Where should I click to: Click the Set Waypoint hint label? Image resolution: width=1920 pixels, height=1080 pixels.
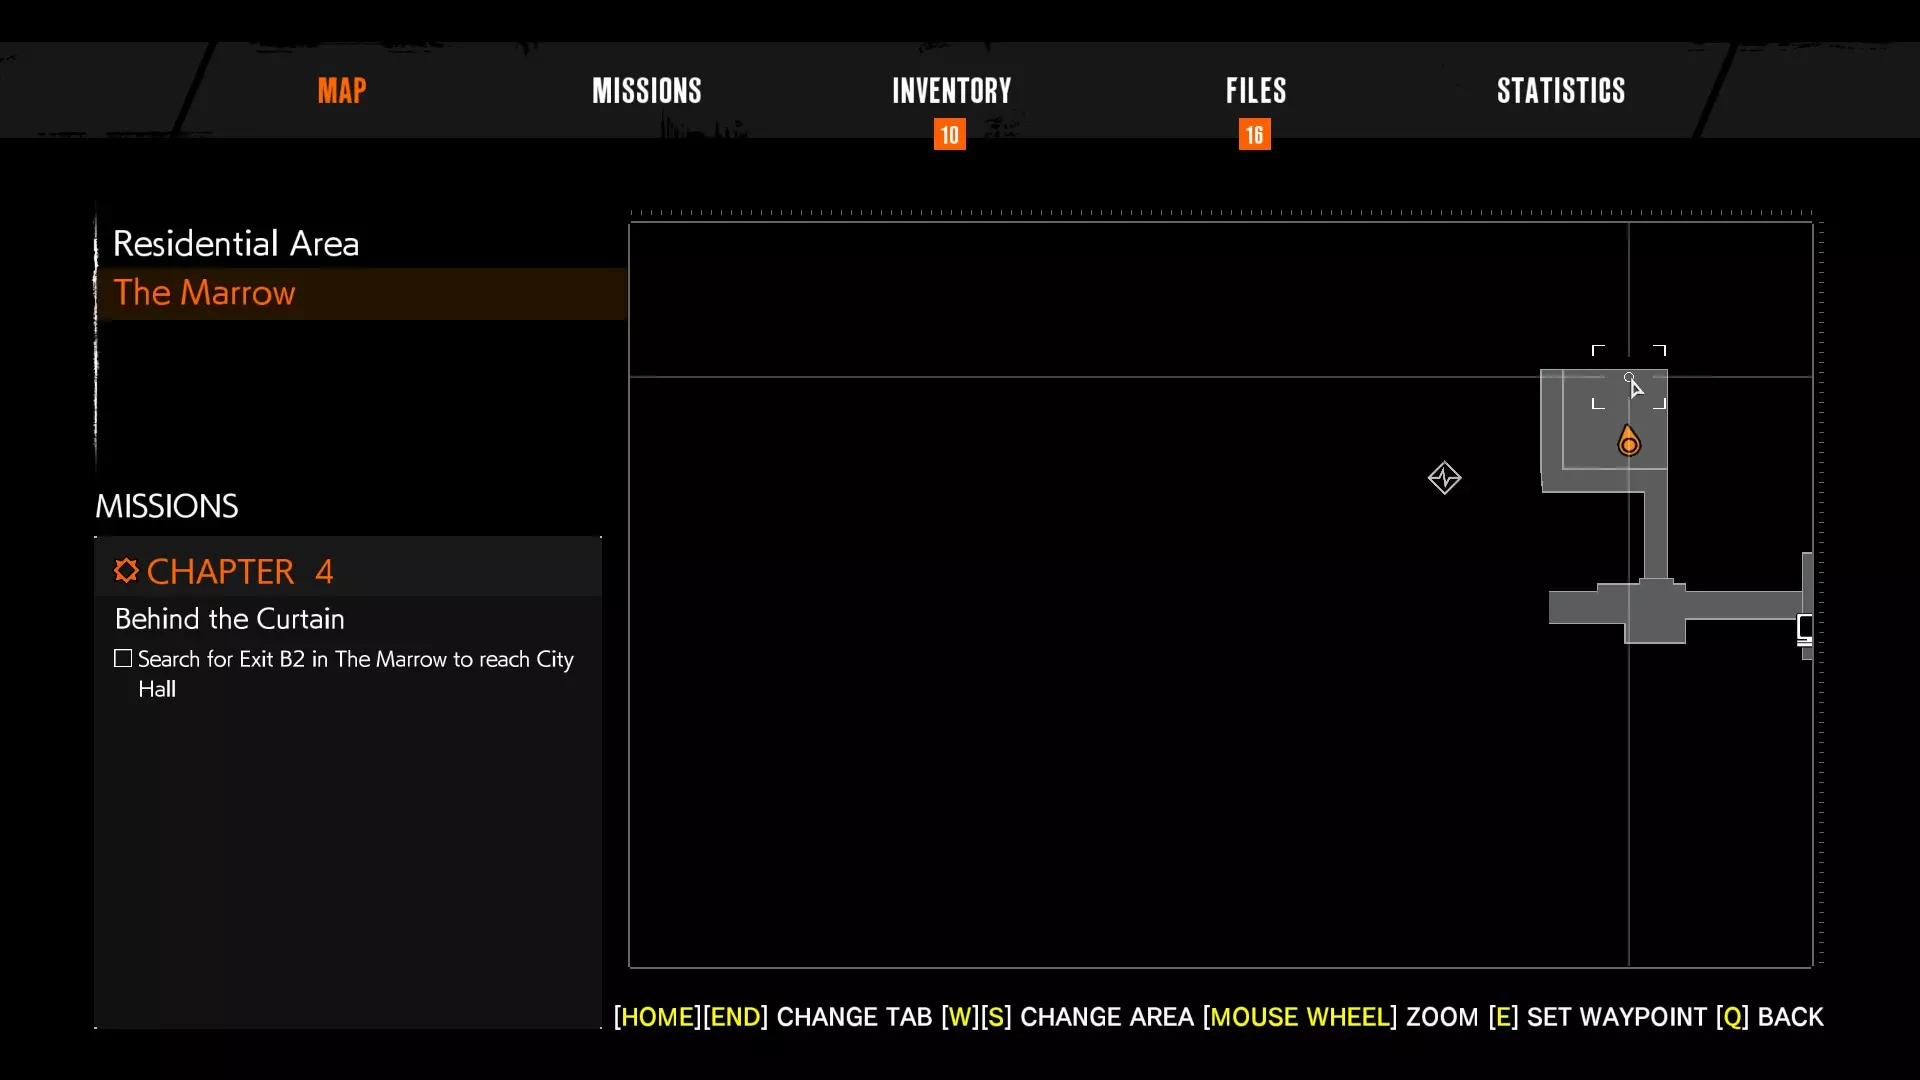(1616, 1017)
